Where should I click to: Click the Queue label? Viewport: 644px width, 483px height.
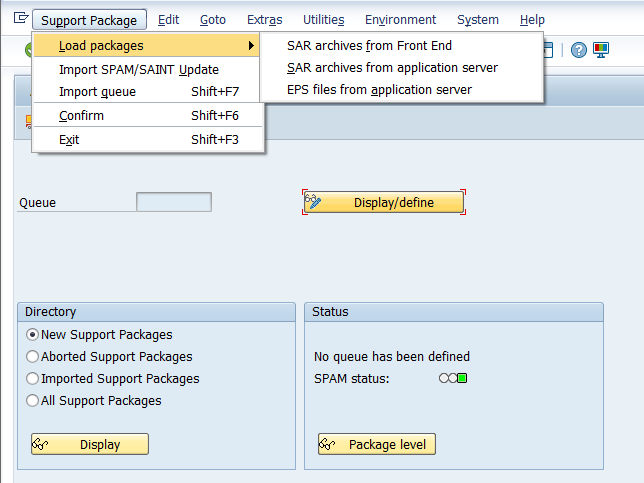point(37,202)
